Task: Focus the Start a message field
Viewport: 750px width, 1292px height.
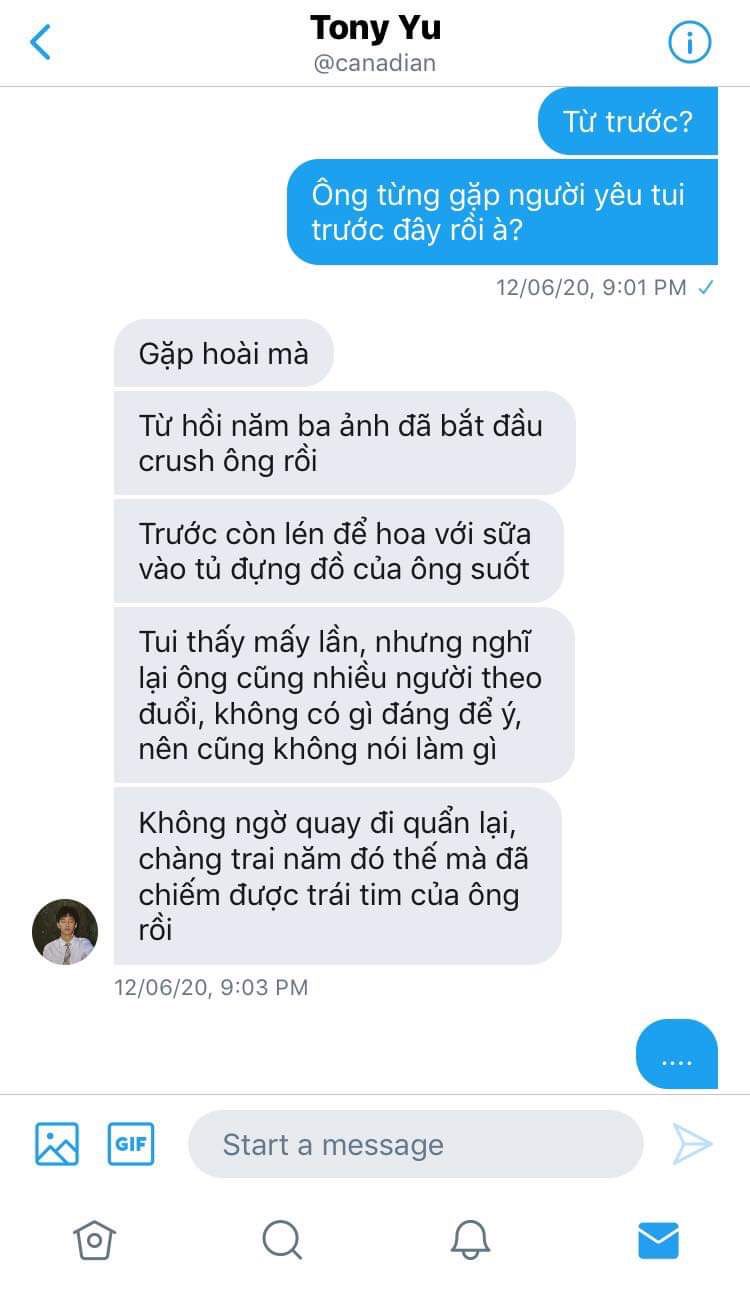Action: [x=415, y=1144]
